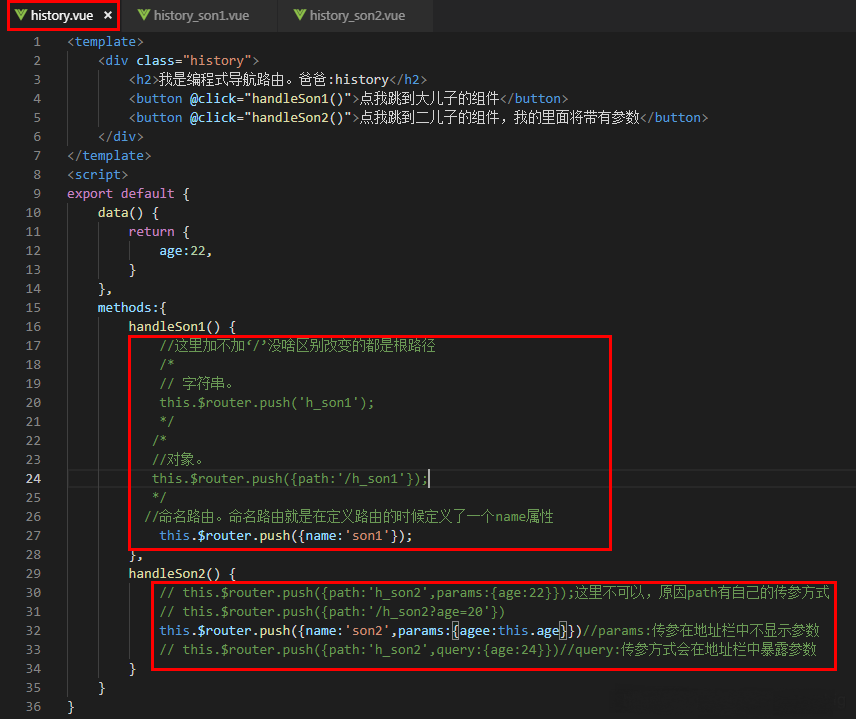Click the commented '/h_son2?age=20' line
Screen dimensions: 856x719
[332, 611]
